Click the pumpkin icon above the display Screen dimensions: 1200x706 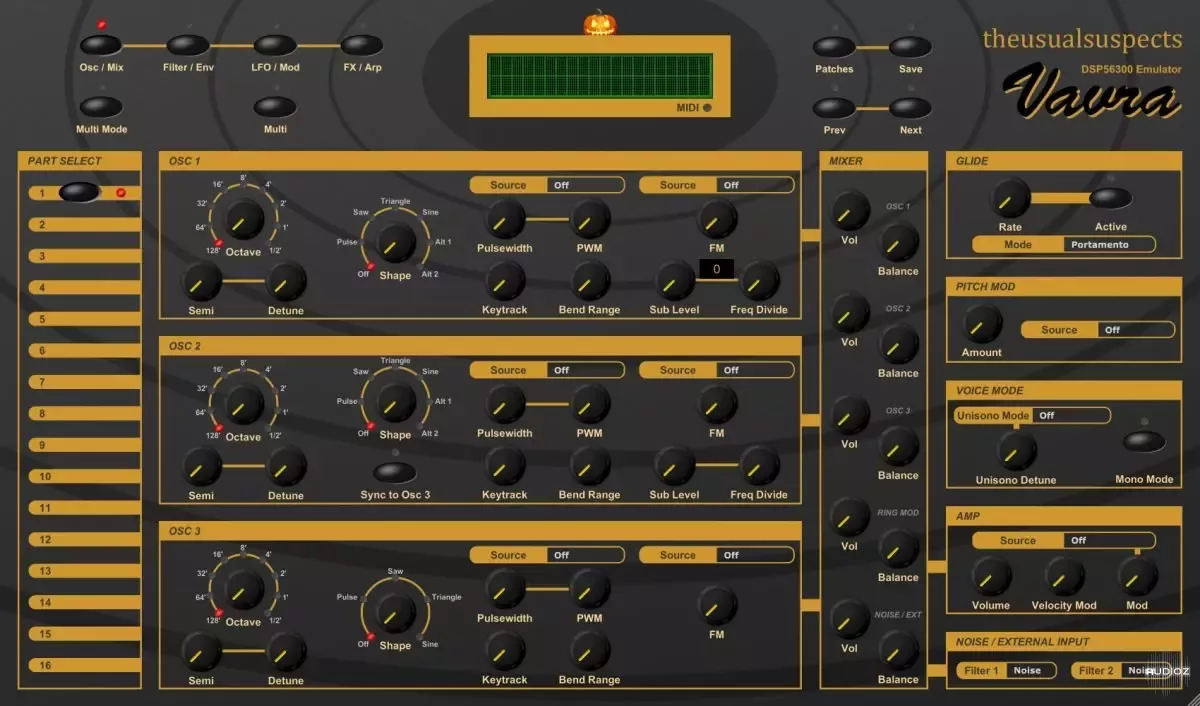pyautogui.click(x=598, y=22)
